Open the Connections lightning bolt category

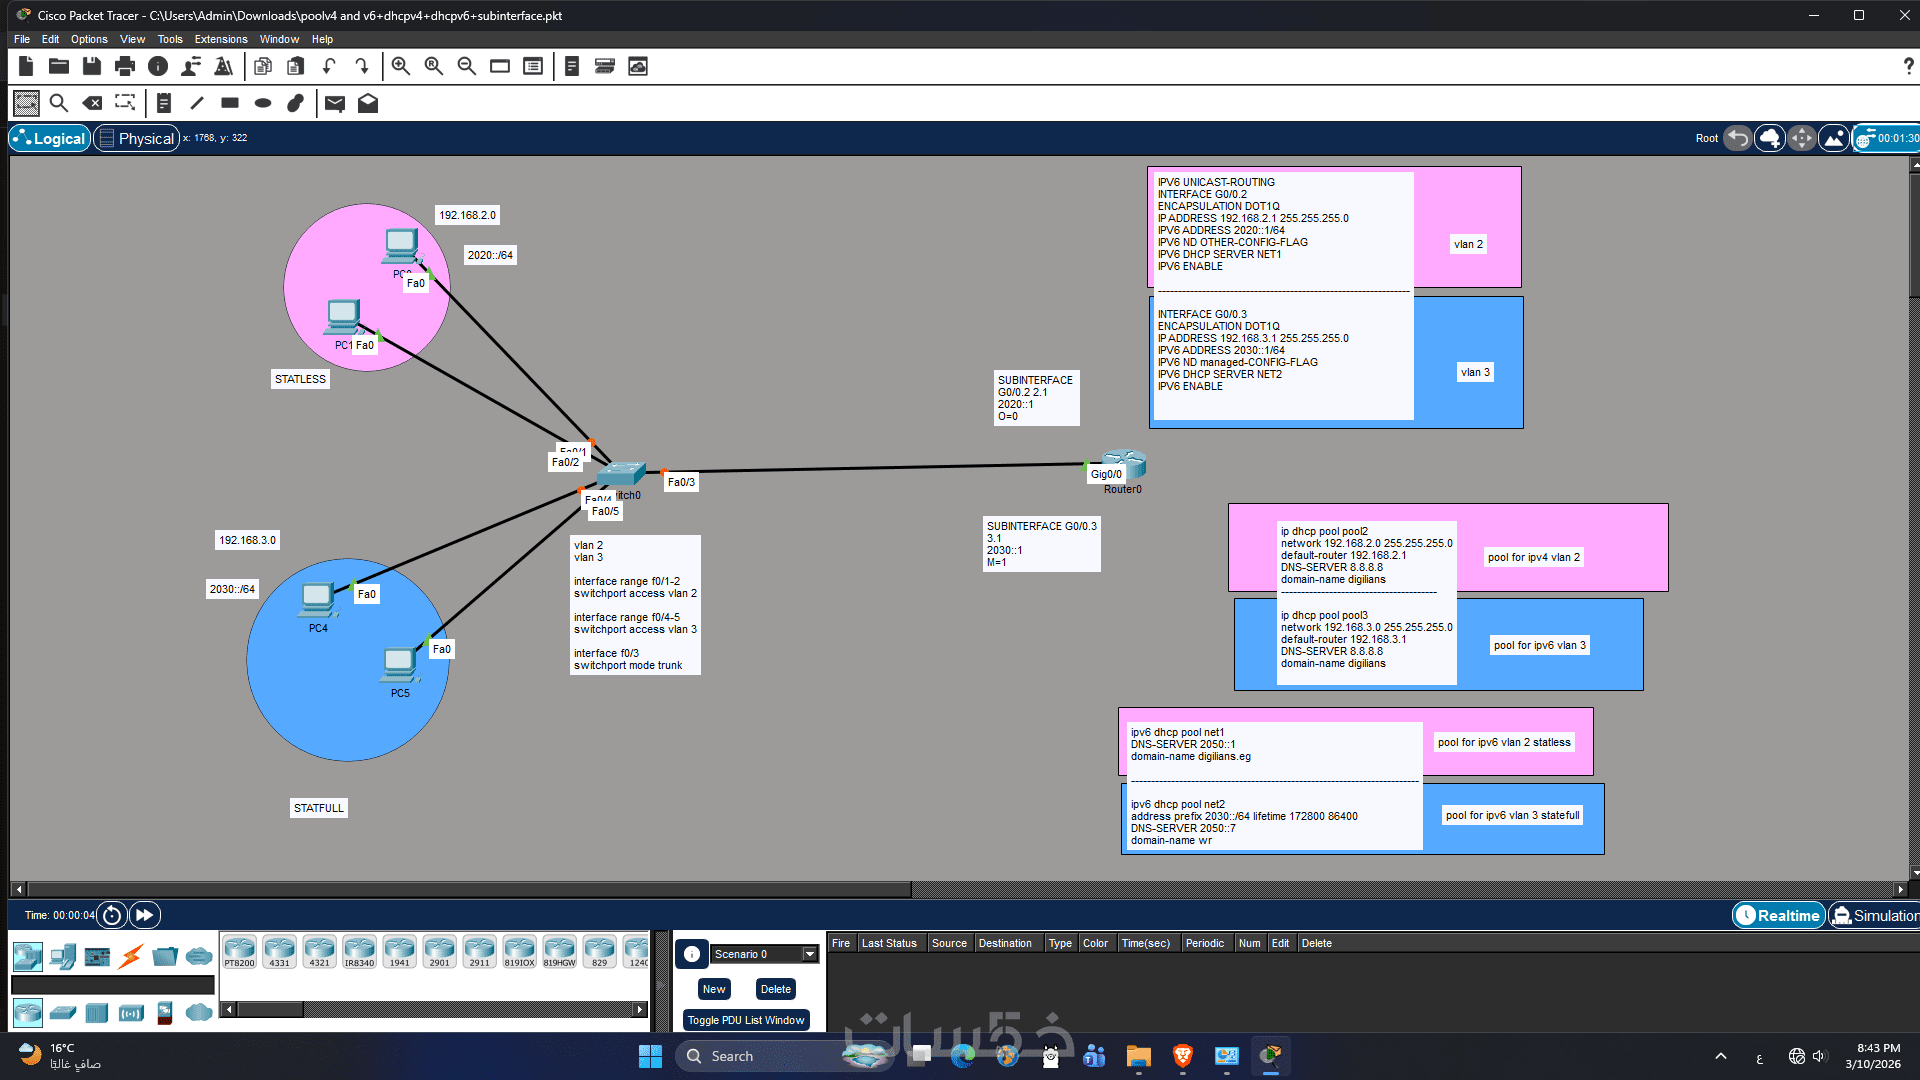pos(131,956)
